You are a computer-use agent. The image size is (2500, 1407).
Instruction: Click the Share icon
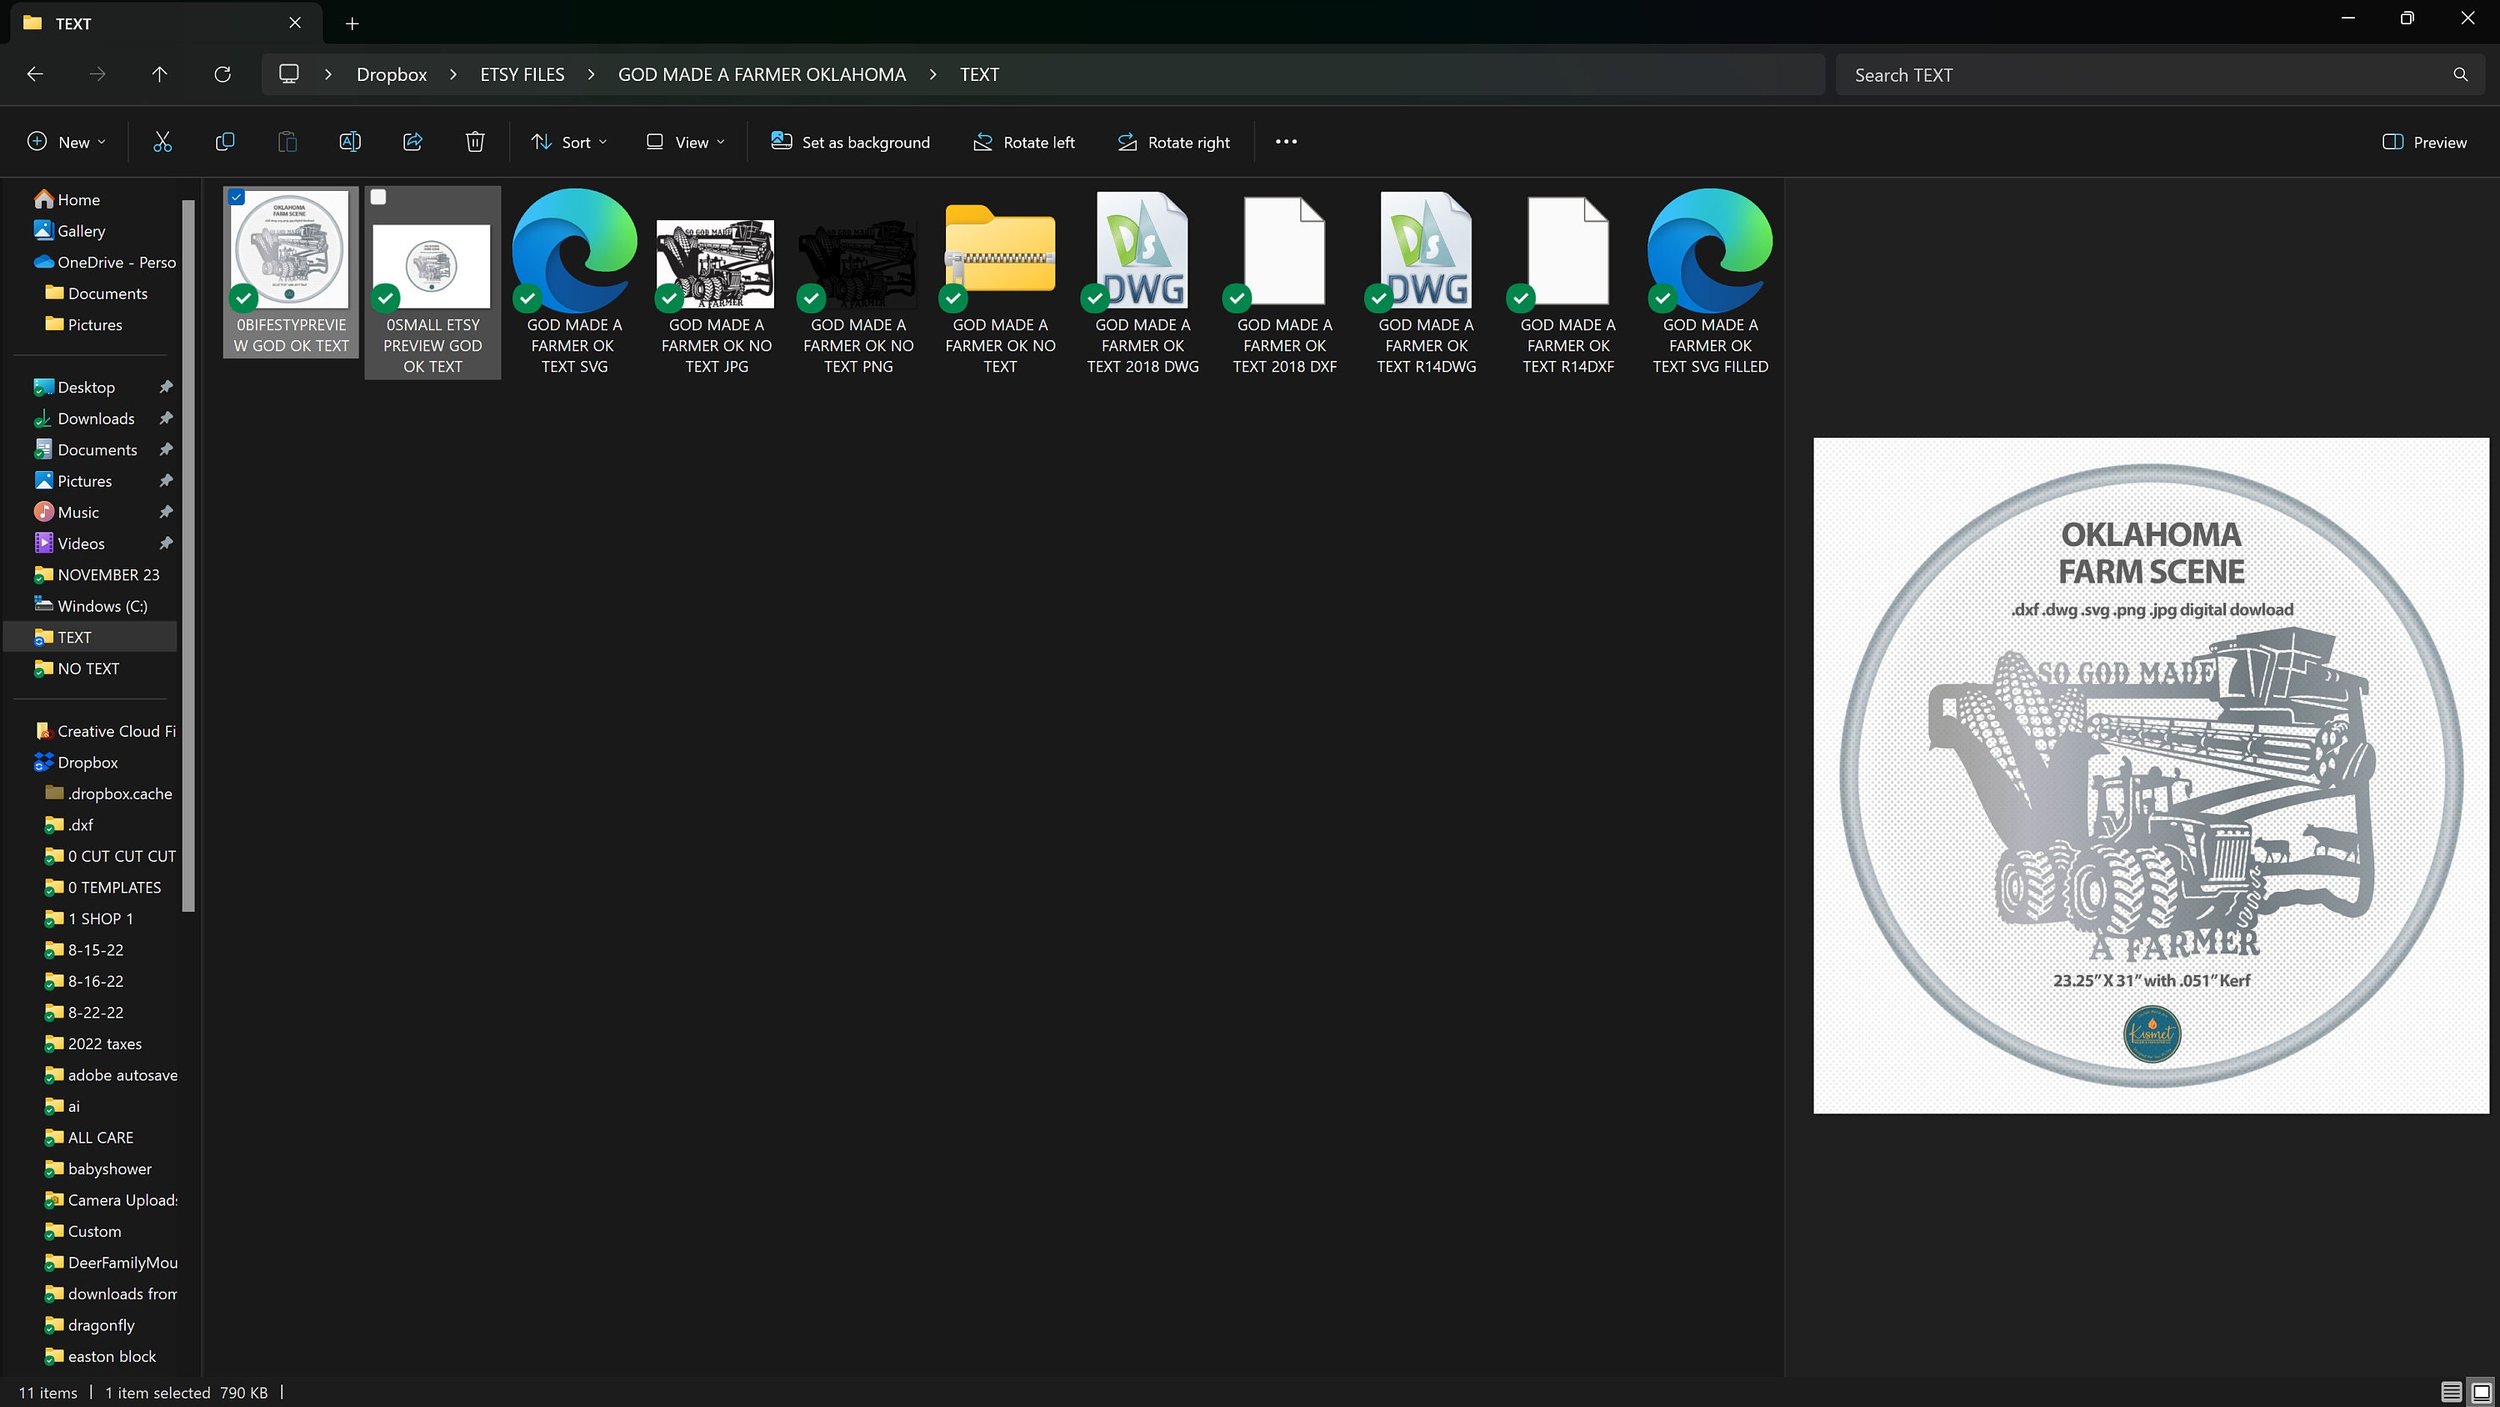412,142
